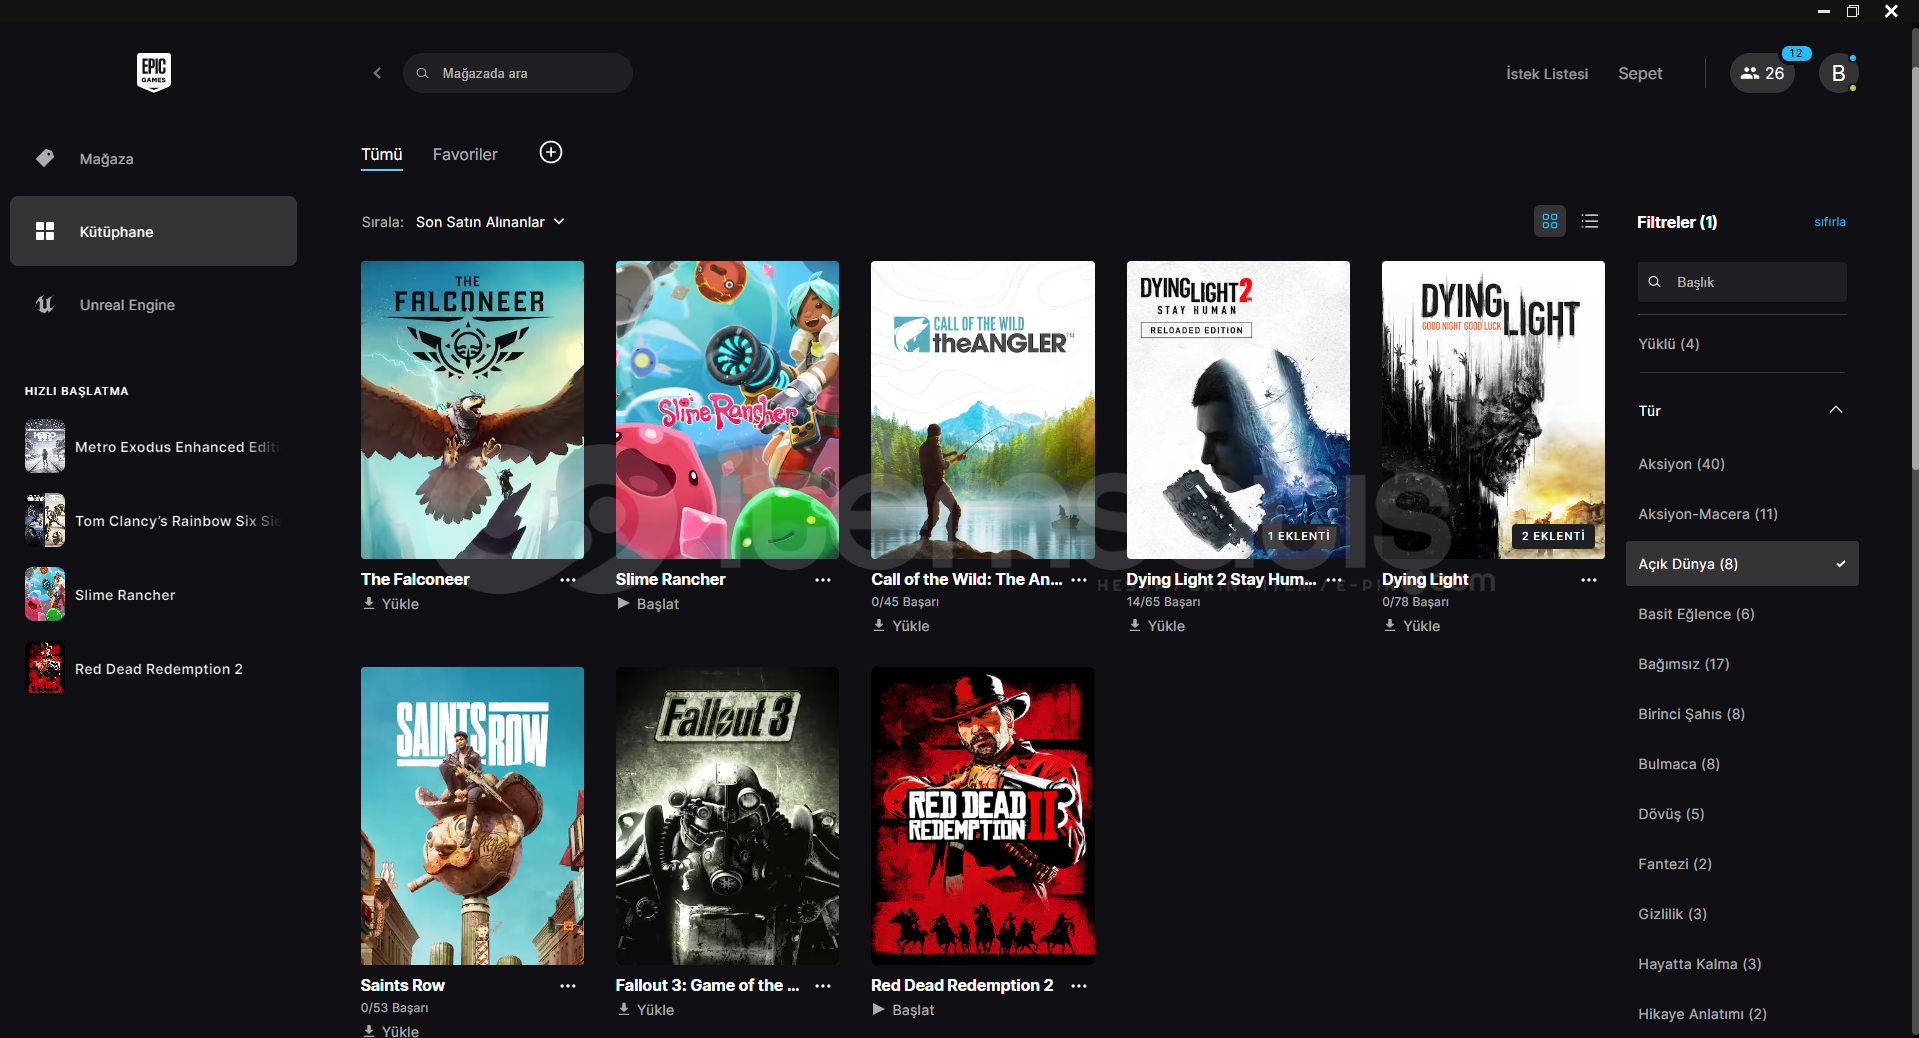Select the Tümü tab
Image resolution: width=1919 pixels, height=1038 pixels.
point(382,154)
